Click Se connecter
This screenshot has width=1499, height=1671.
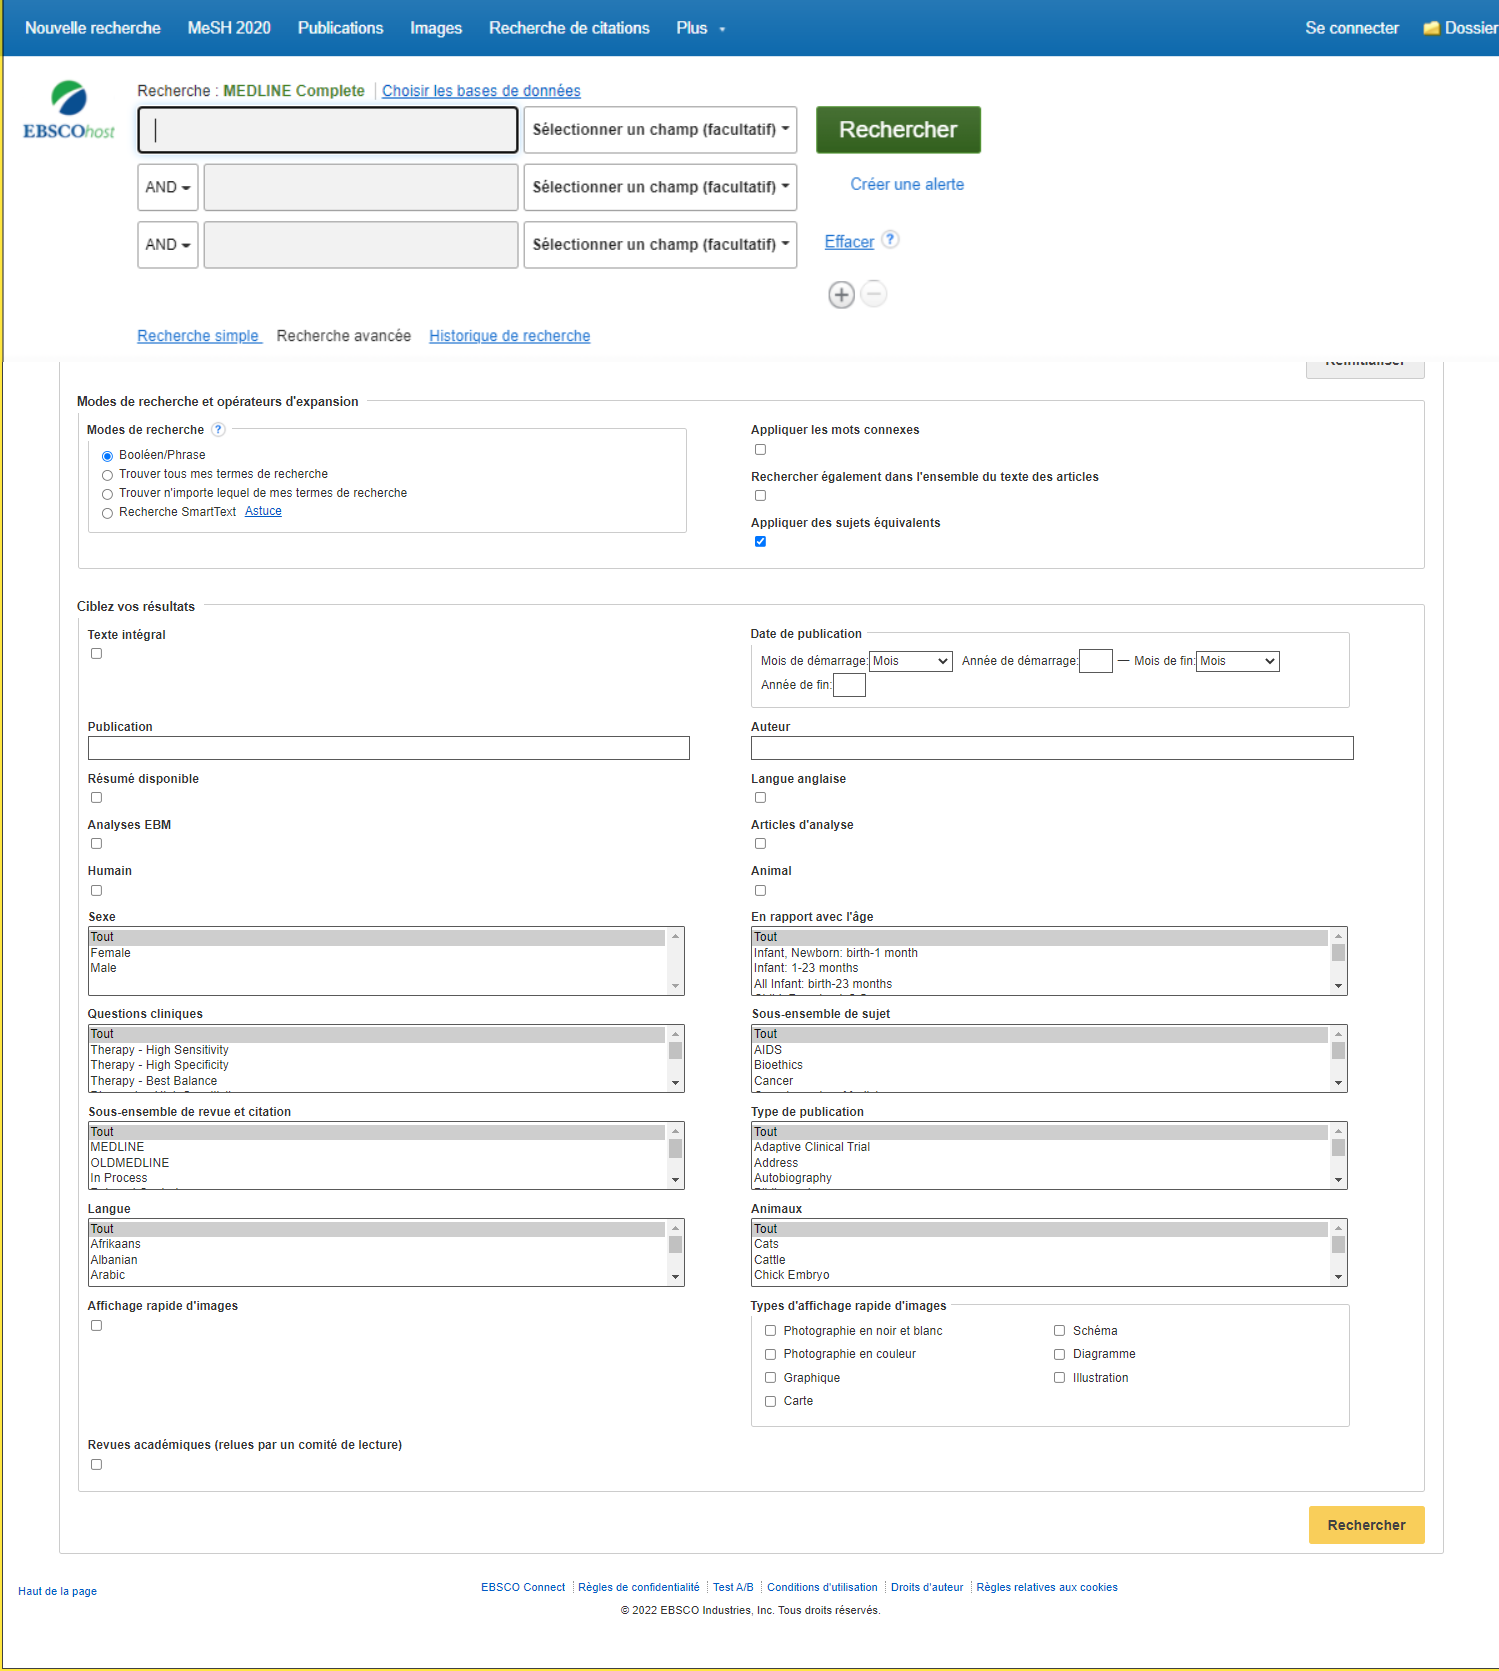pyautogui.click(x=1352, y=28)
